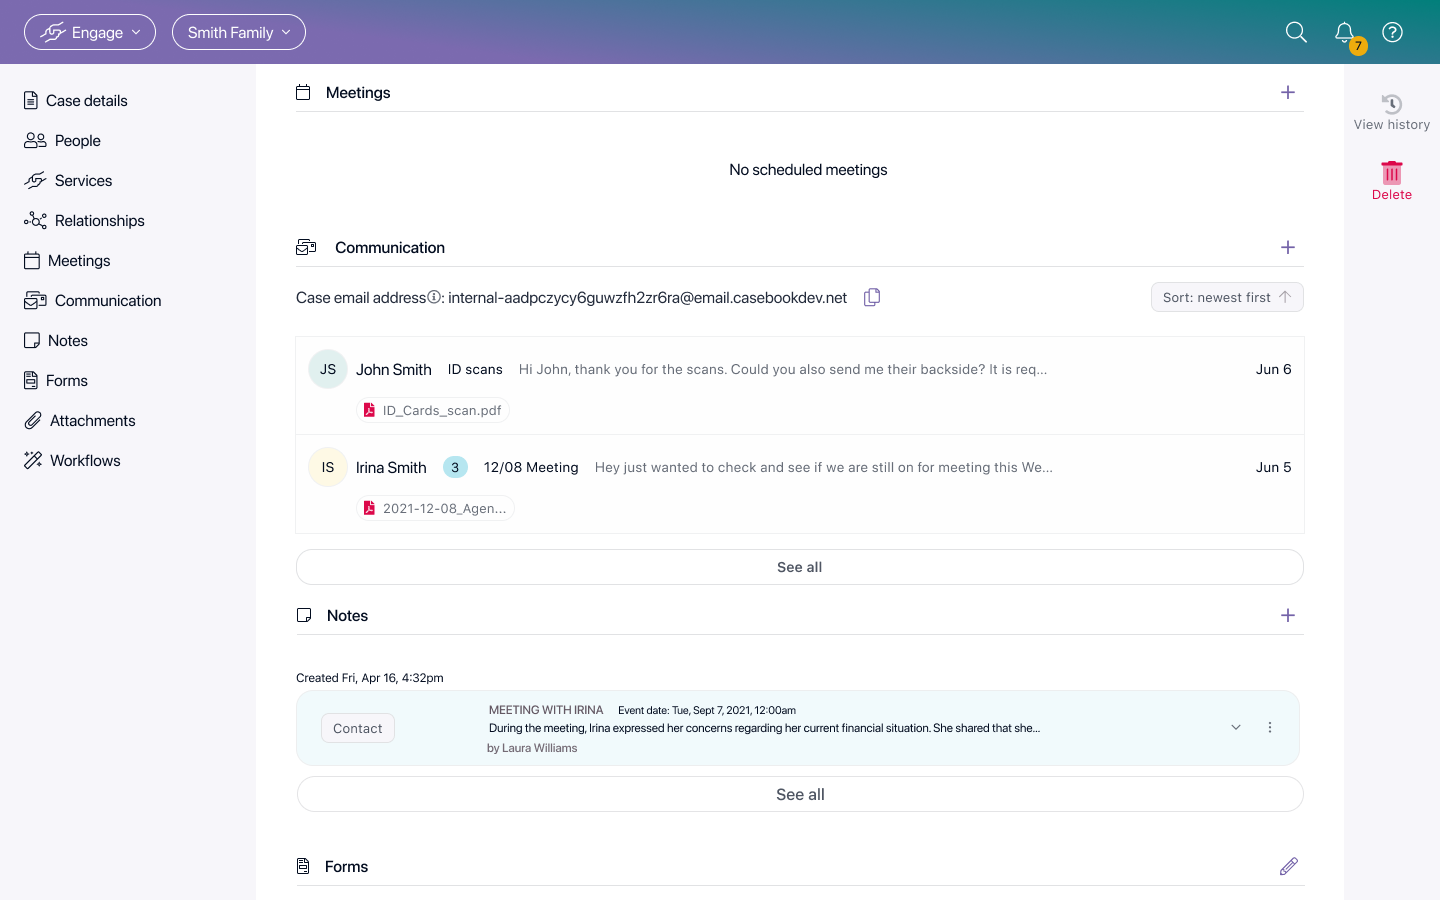Navigate to Workflows in sidebar

coord(85,460)
